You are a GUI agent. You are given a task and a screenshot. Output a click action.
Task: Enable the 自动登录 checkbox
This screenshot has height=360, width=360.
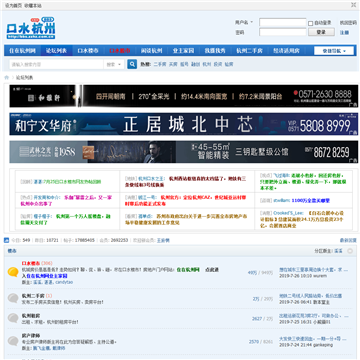click(311, 23)
